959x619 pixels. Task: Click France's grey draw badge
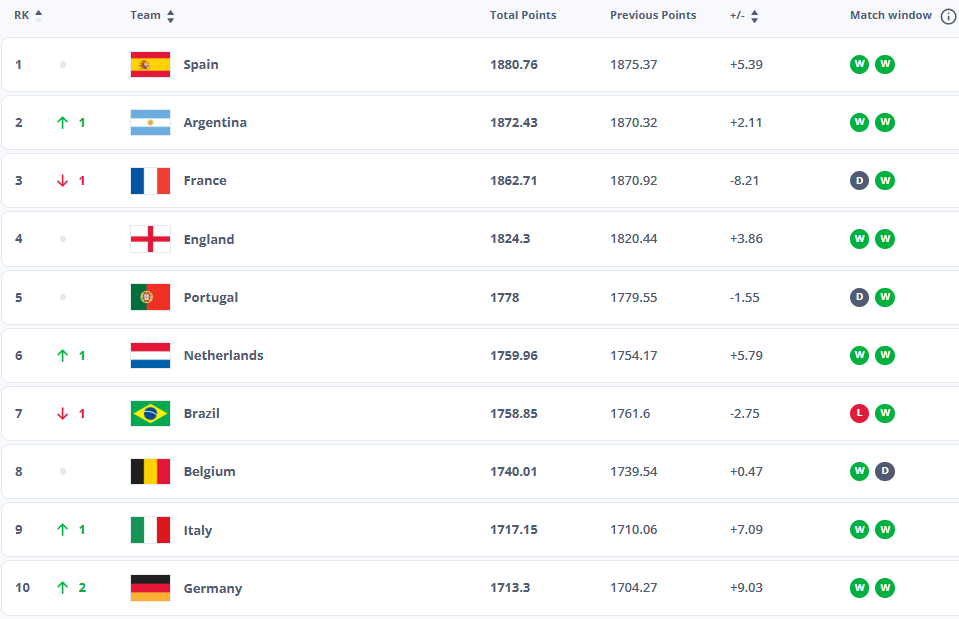click(x=859, y=181)
